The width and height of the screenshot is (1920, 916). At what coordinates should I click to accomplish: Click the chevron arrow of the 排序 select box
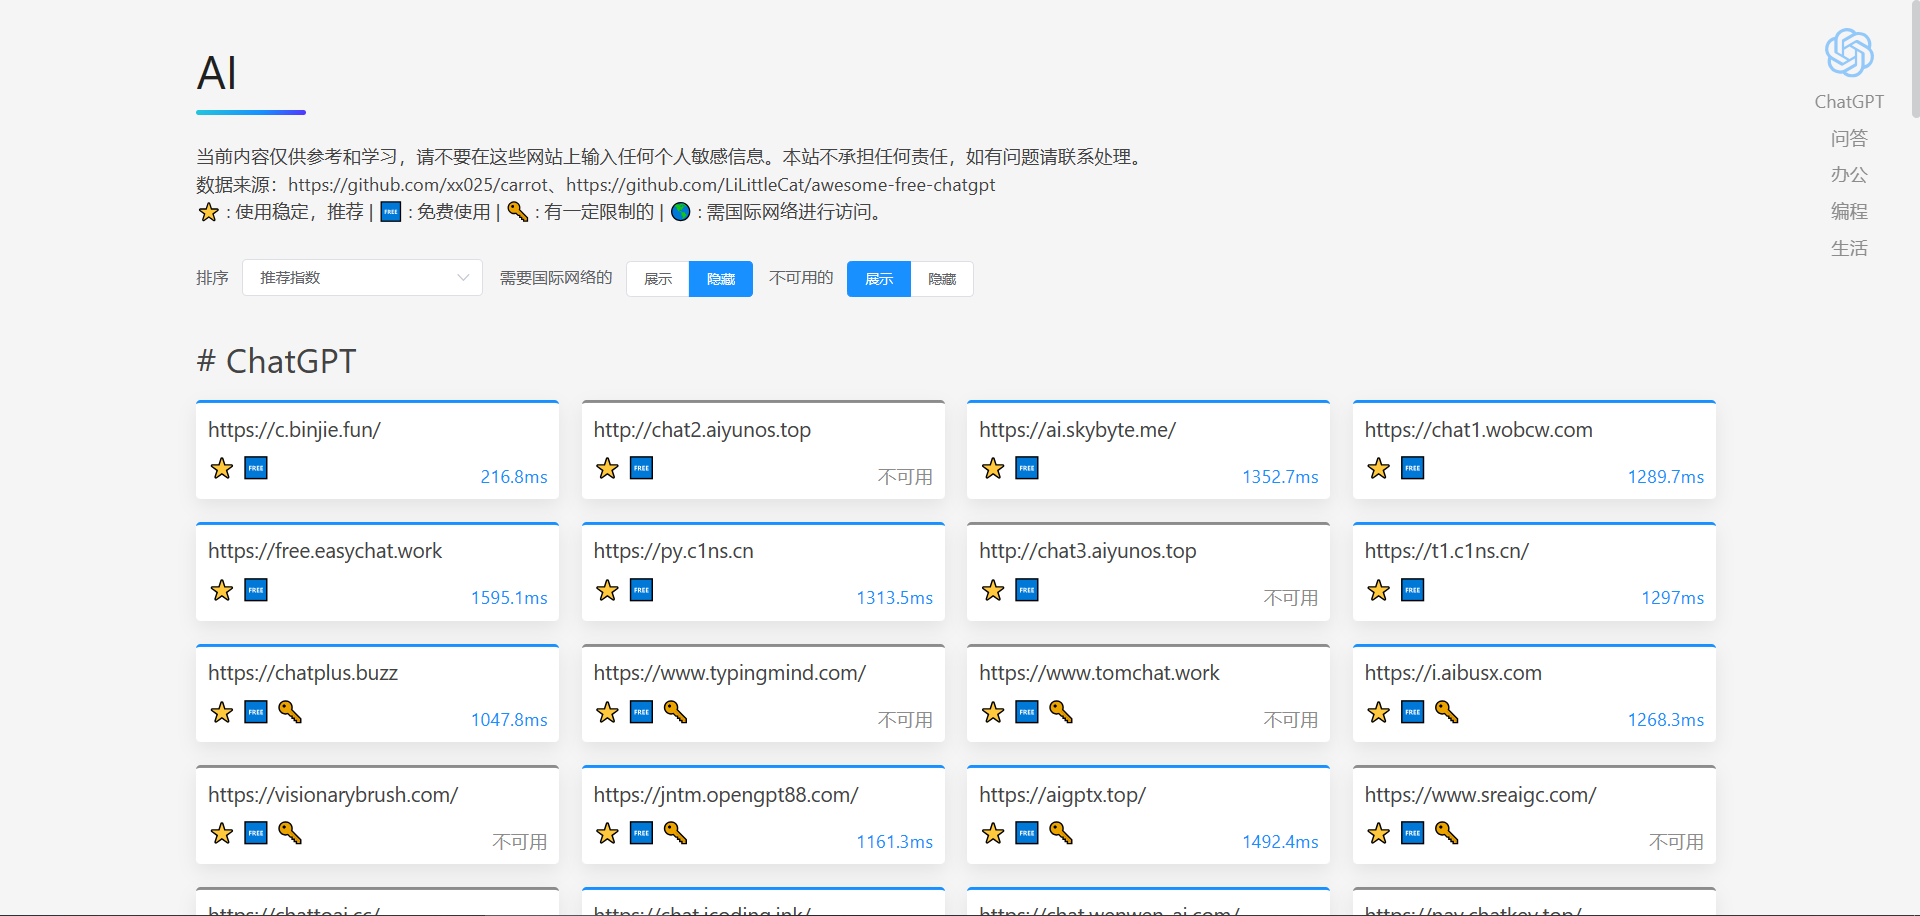(x=463, y=278)
